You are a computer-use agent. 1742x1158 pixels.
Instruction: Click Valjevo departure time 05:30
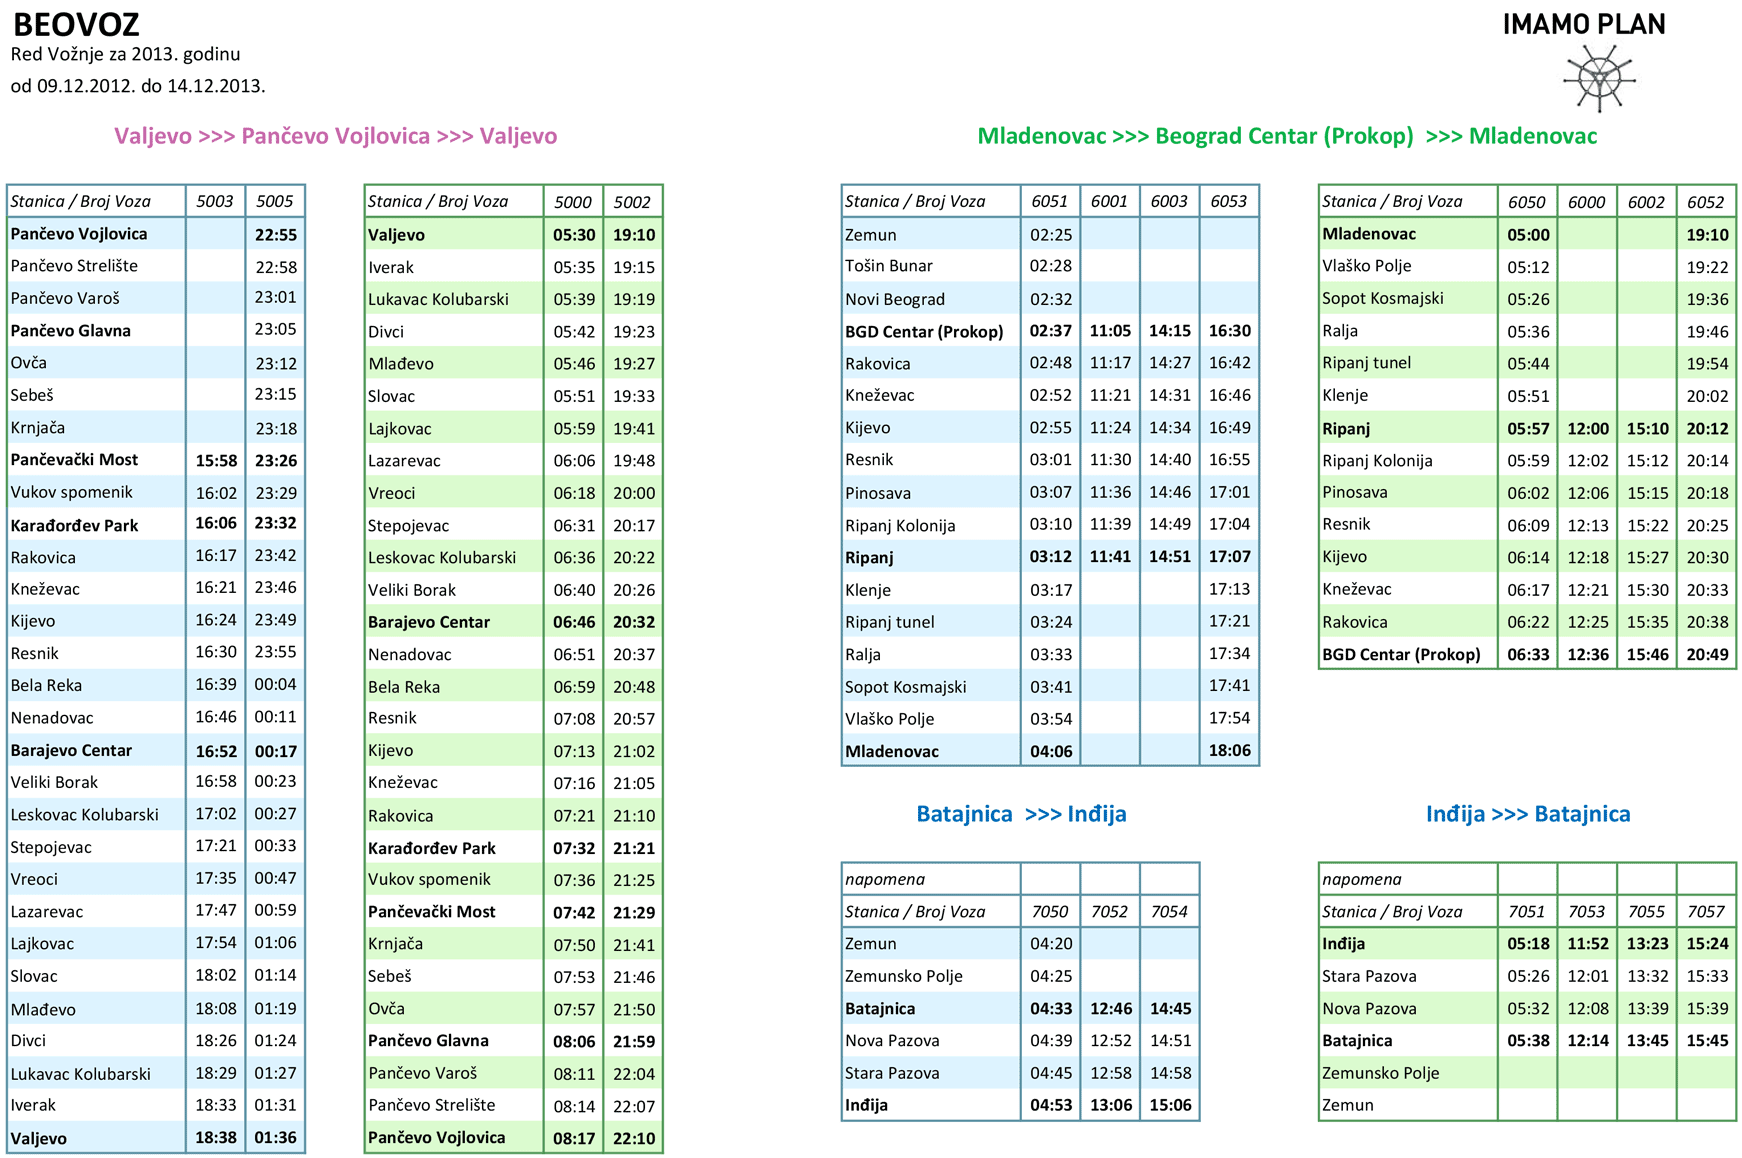(574, 234)
